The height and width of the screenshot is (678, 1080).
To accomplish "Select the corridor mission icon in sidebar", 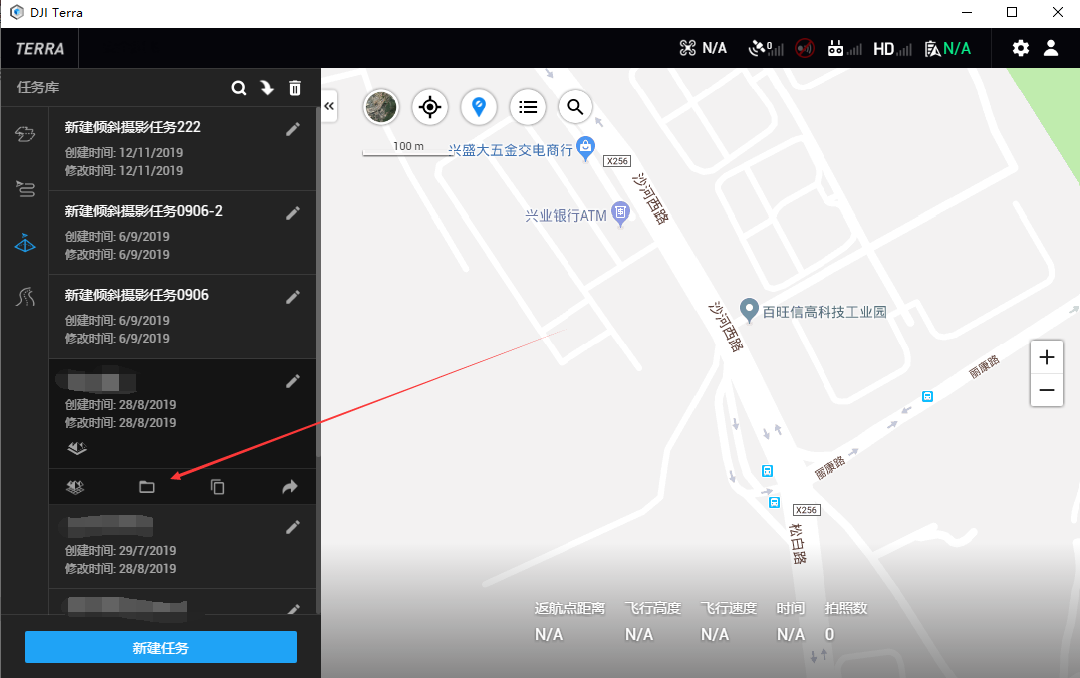I will (x=25, y=297).
